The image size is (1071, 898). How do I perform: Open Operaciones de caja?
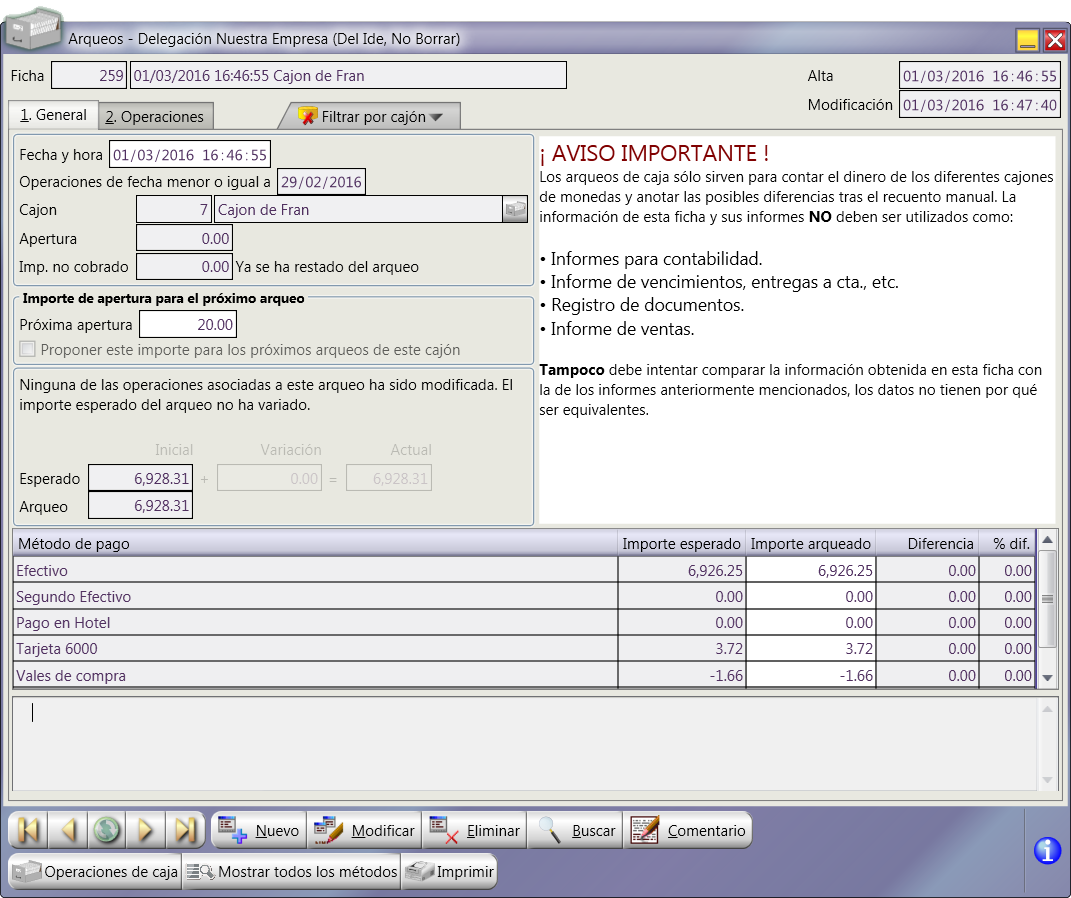[96, 871]
